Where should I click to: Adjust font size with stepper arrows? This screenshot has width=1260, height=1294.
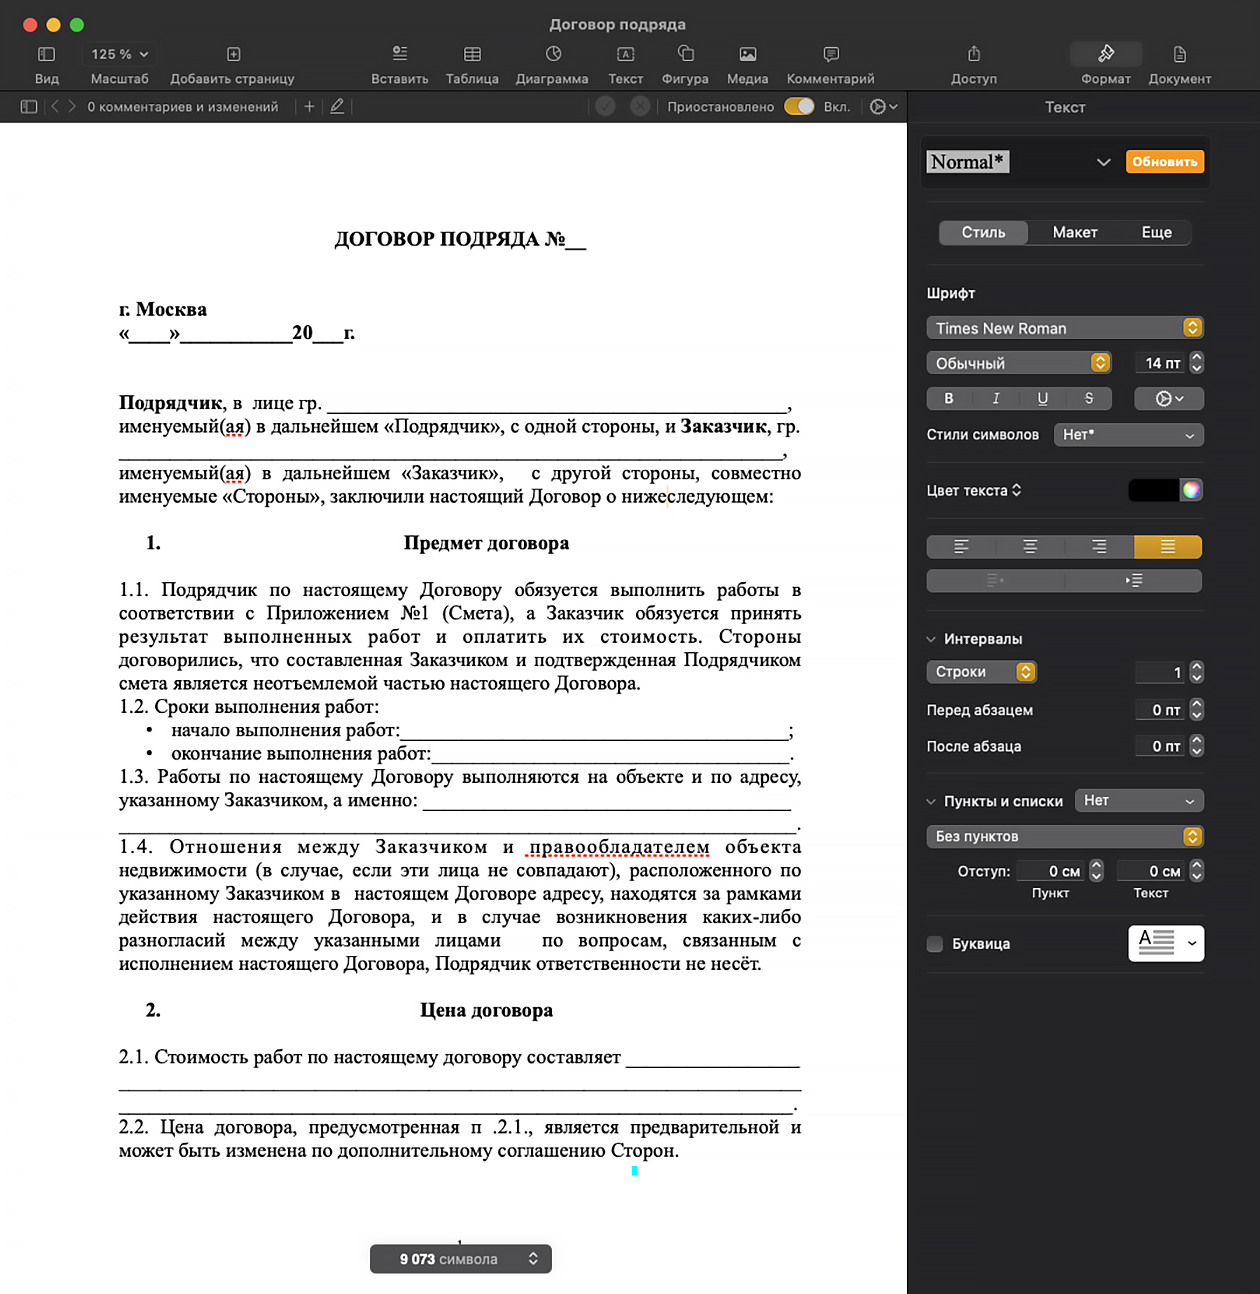click(1196, 363)
